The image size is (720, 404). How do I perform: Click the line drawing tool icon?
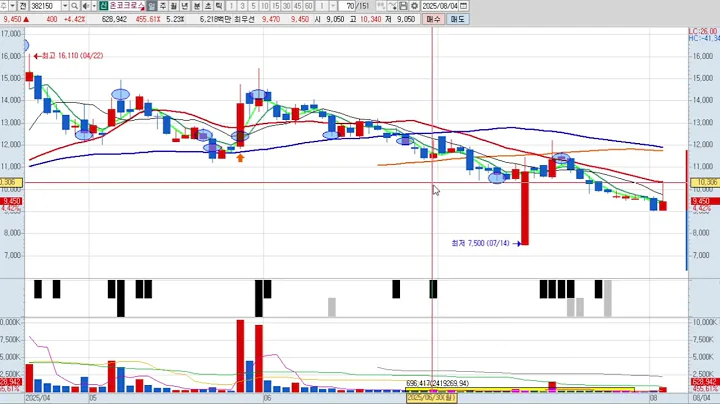[x=392, y=6]
